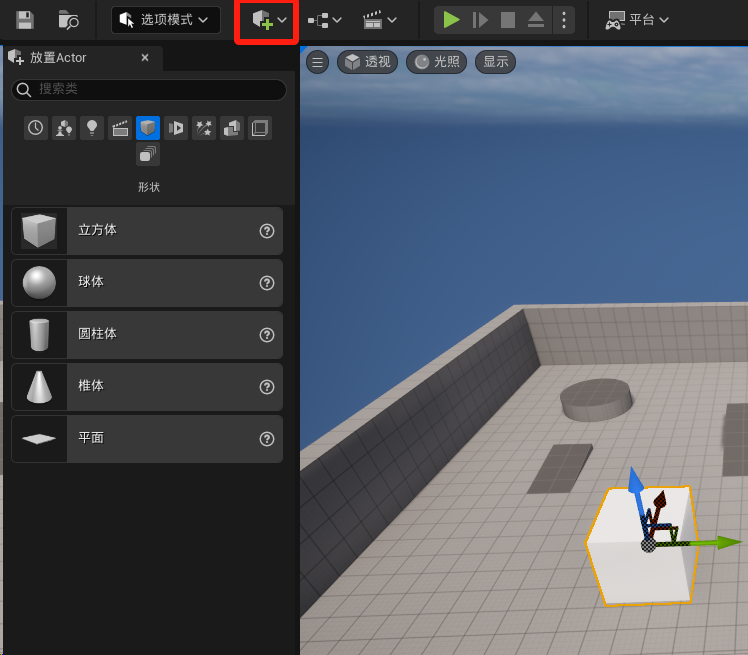Select the Visual Effects sparkle category
This screenshot has height=655, width=748.
point(204,127)
